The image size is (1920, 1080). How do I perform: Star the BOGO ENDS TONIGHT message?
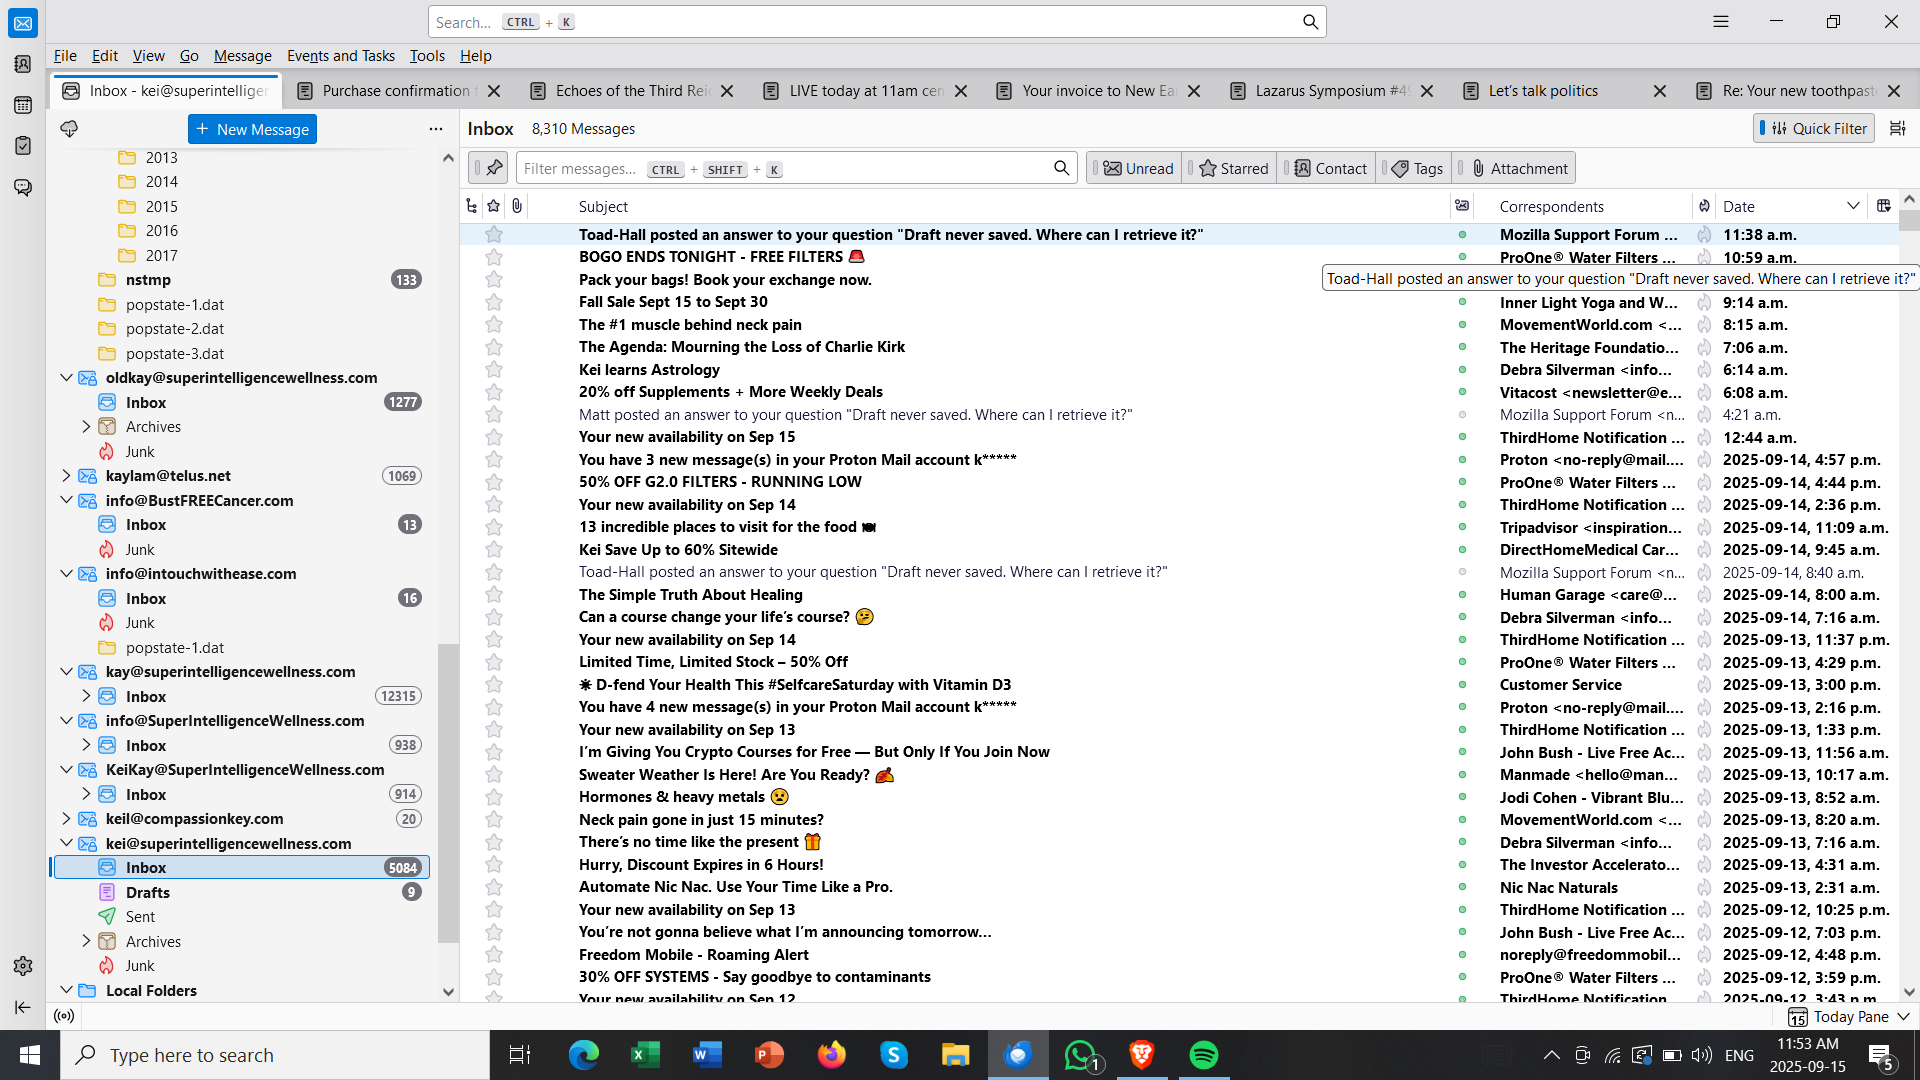tap(494, 257)
